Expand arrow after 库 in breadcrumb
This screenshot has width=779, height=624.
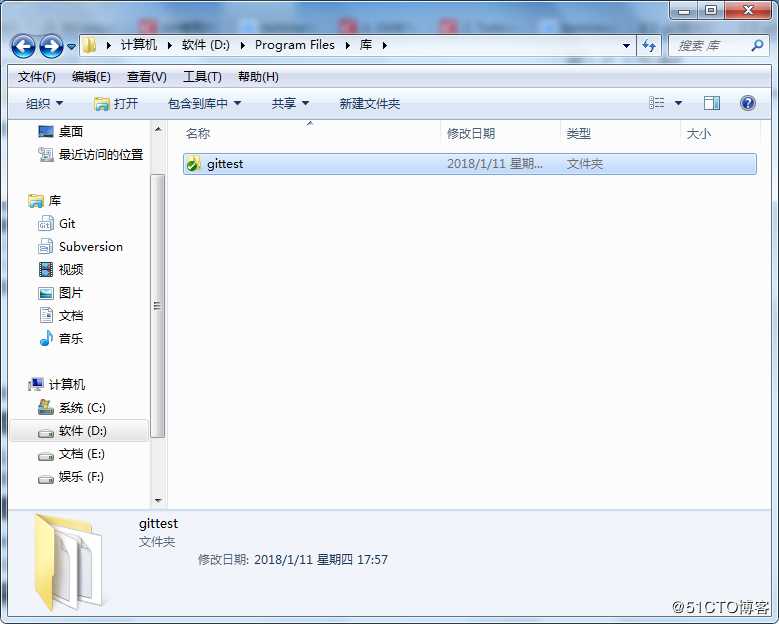(x=385, y=46)
